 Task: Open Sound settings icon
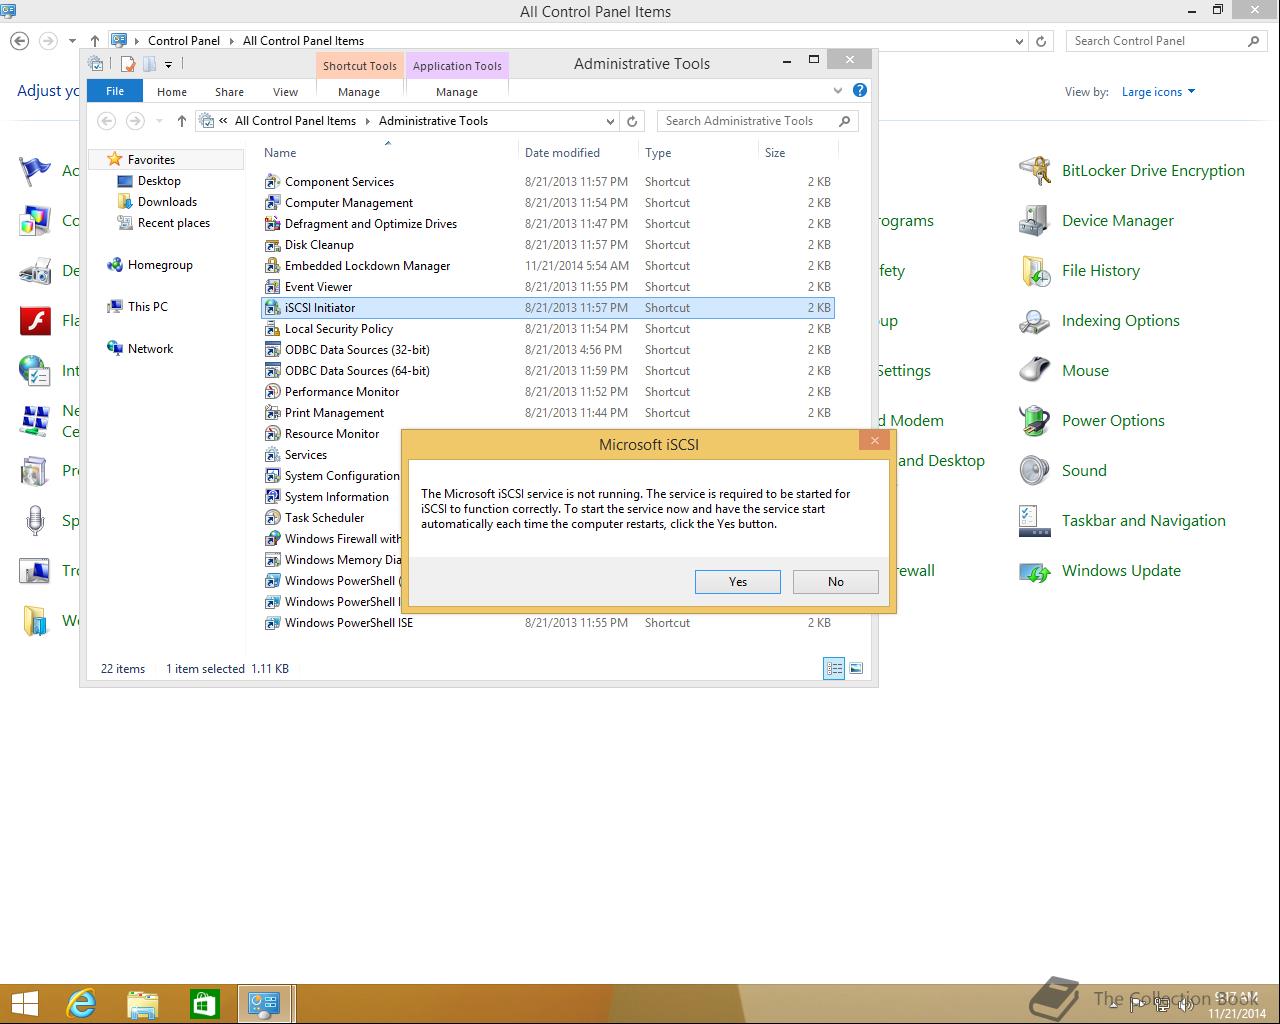(x=1035, y=471)
